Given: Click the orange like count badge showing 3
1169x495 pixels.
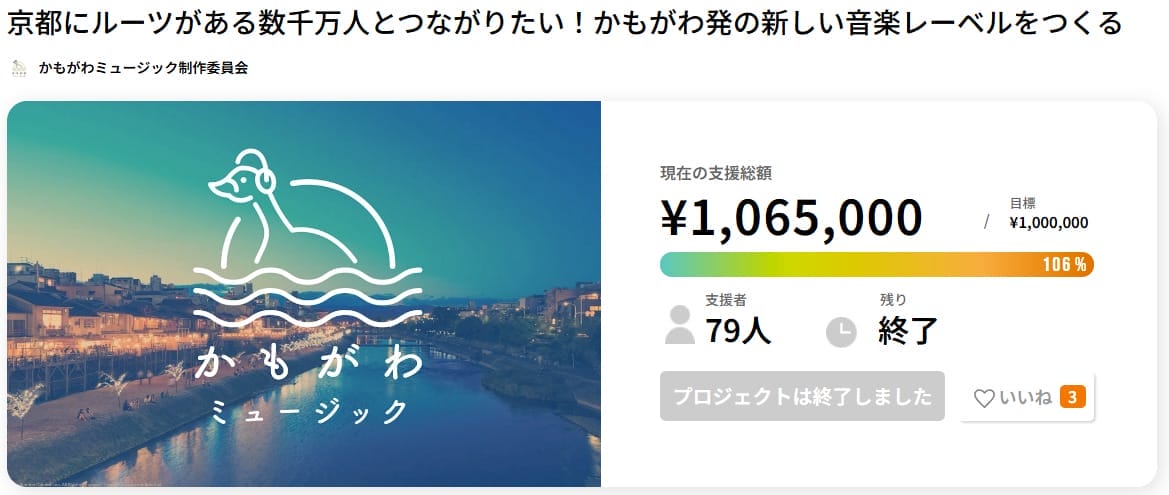Looking at the screenshot, I should pos(1071,398).
